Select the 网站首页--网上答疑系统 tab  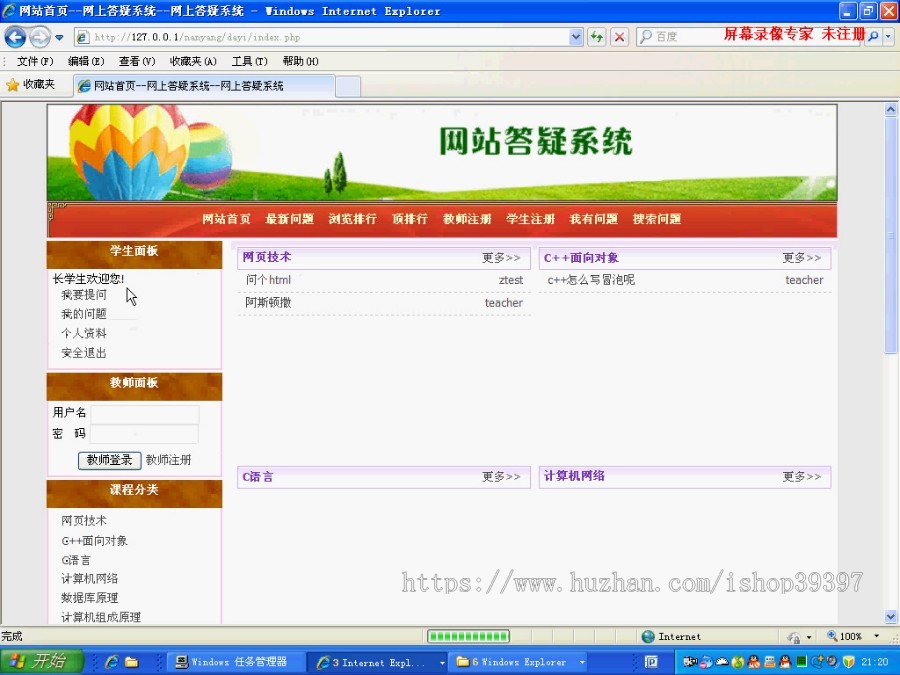click(x=204, y=86)
